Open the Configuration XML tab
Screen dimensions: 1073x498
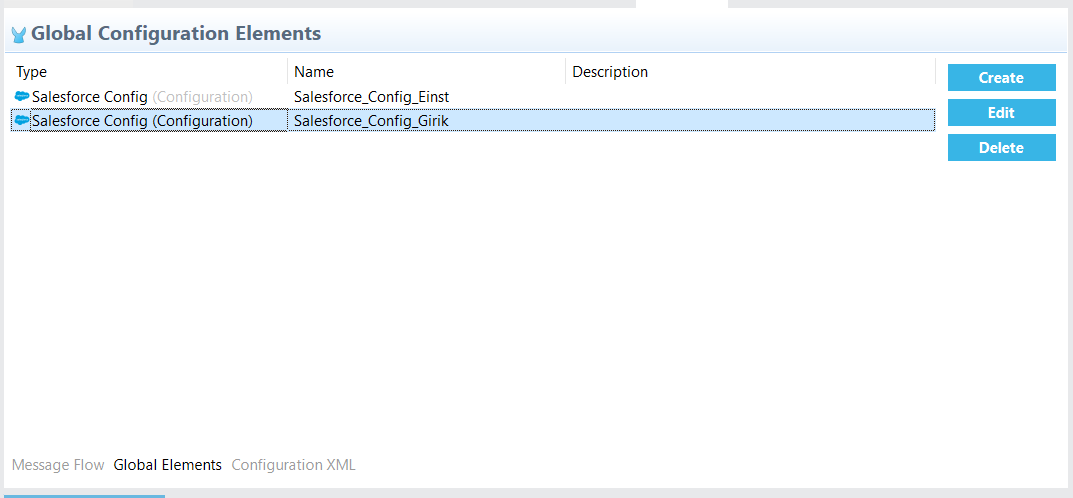point(294,465)
